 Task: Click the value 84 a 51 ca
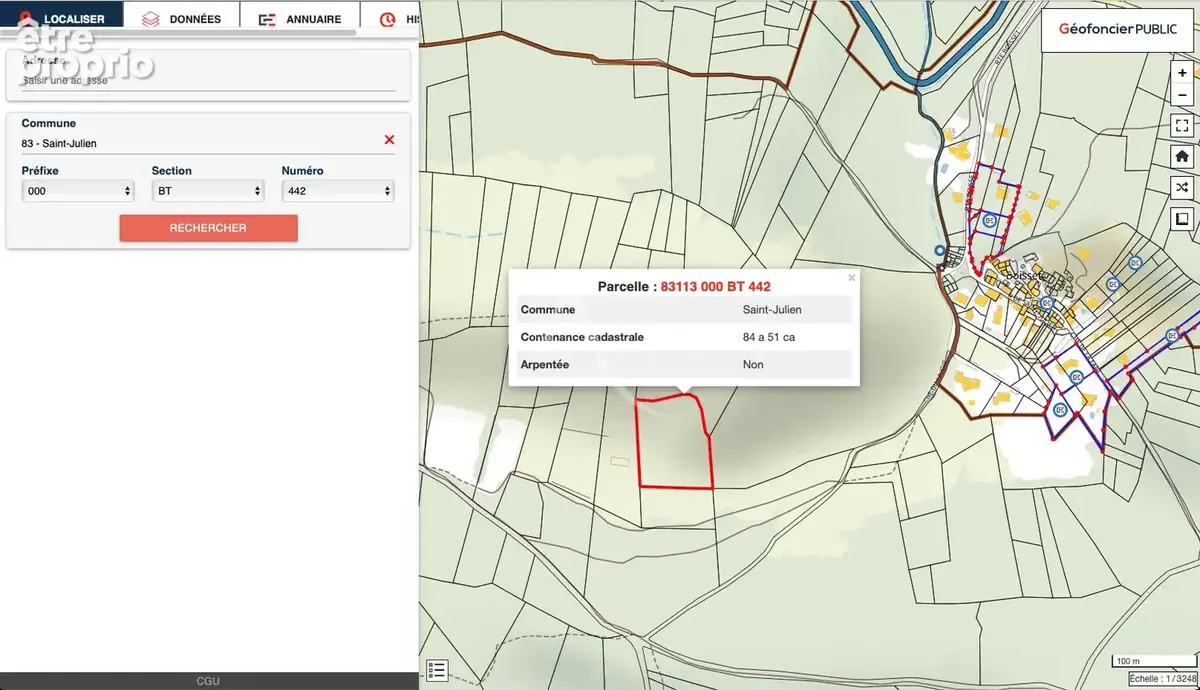[x=769, y=337]
